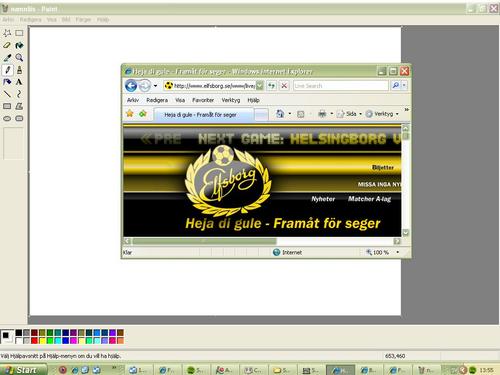Choose the black color swatch in the palette

19,333
